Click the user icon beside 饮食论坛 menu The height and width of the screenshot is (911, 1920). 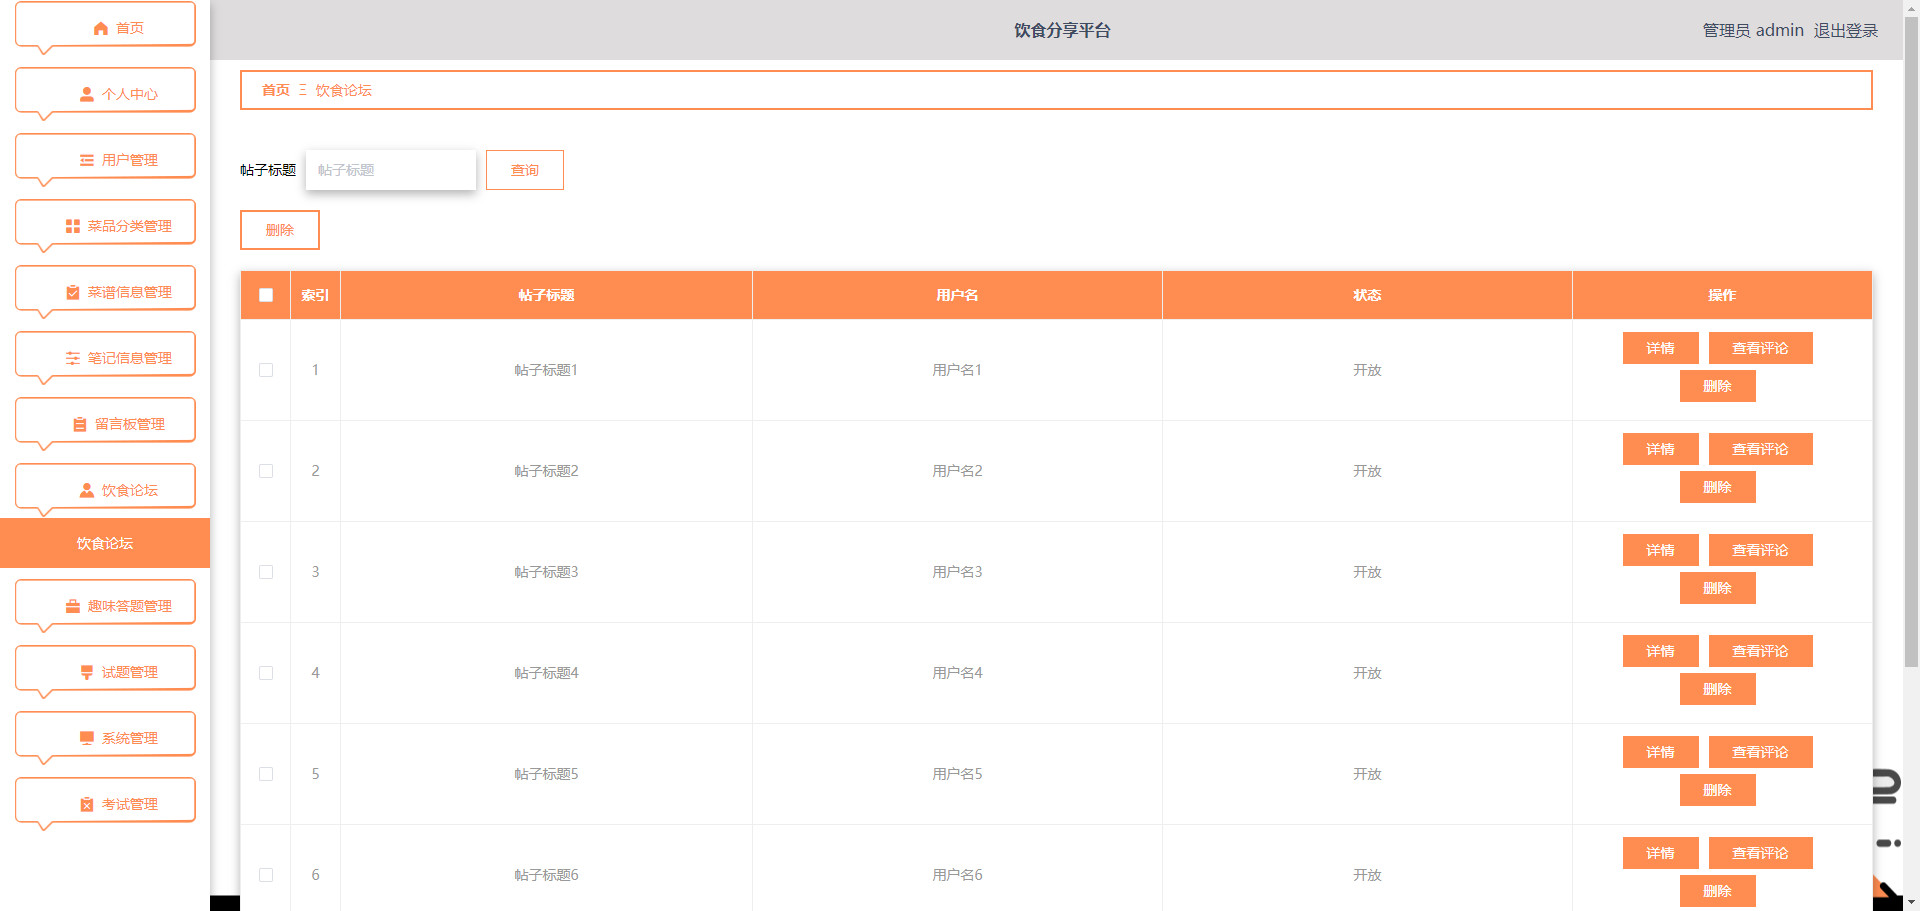pos(87,491)
